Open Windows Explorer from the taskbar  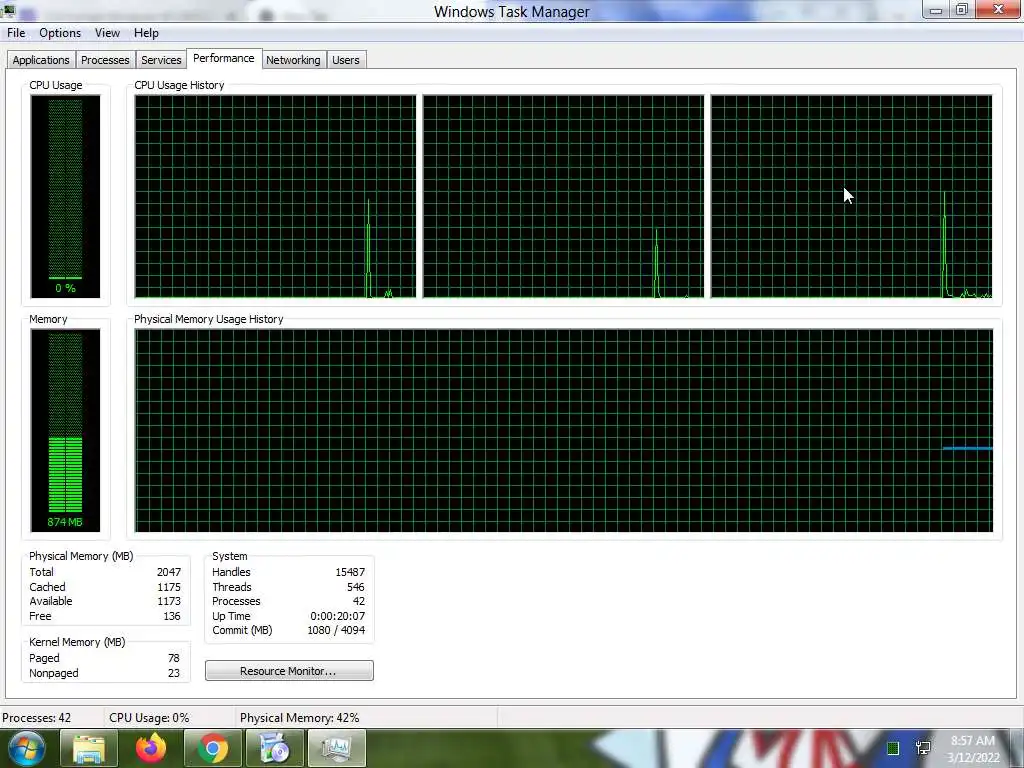click(x=89, y=748)
